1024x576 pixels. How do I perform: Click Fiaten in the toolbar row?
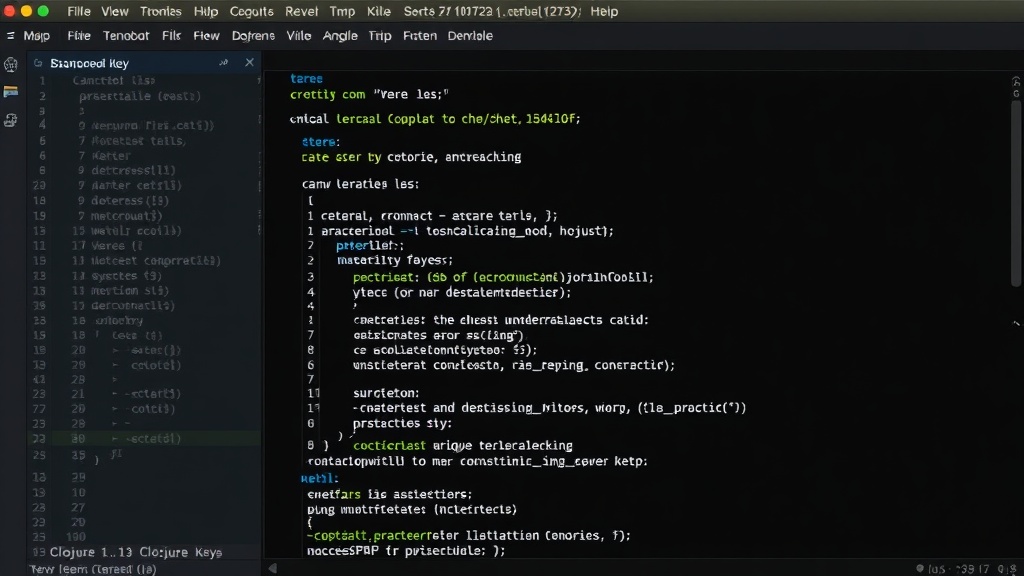pos(419,36)
